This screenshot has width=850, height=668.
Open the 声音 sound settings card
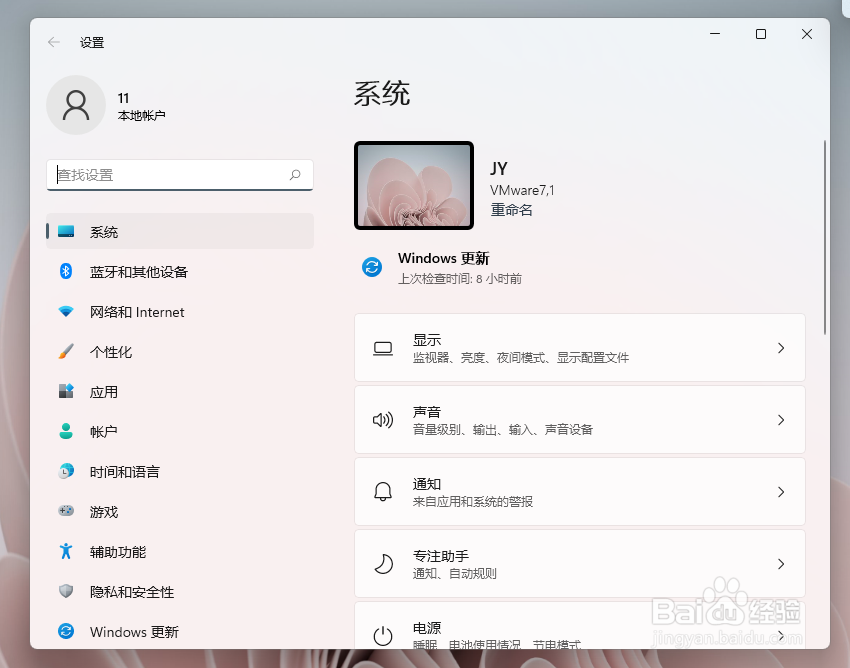coord(579,420)
